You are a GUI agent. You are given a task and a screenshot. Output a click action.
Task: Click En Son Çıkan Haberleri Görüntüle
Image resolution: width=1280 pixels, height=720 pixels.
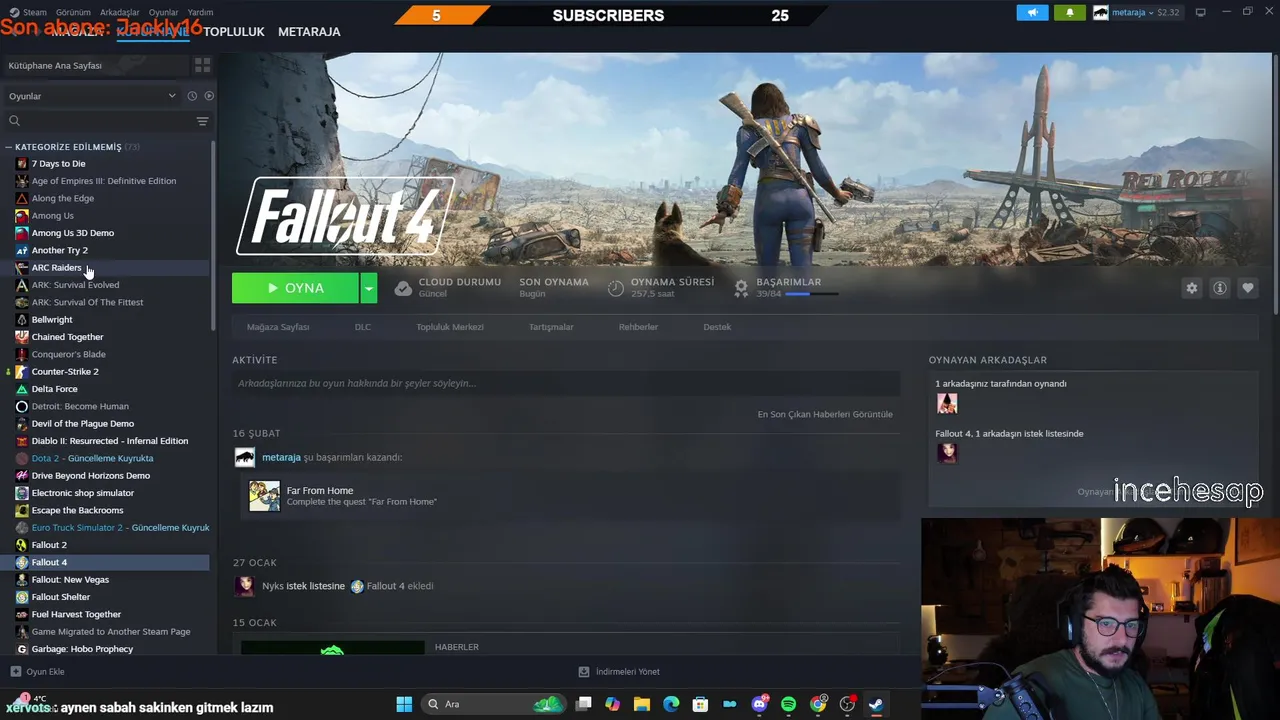[825, 414]
